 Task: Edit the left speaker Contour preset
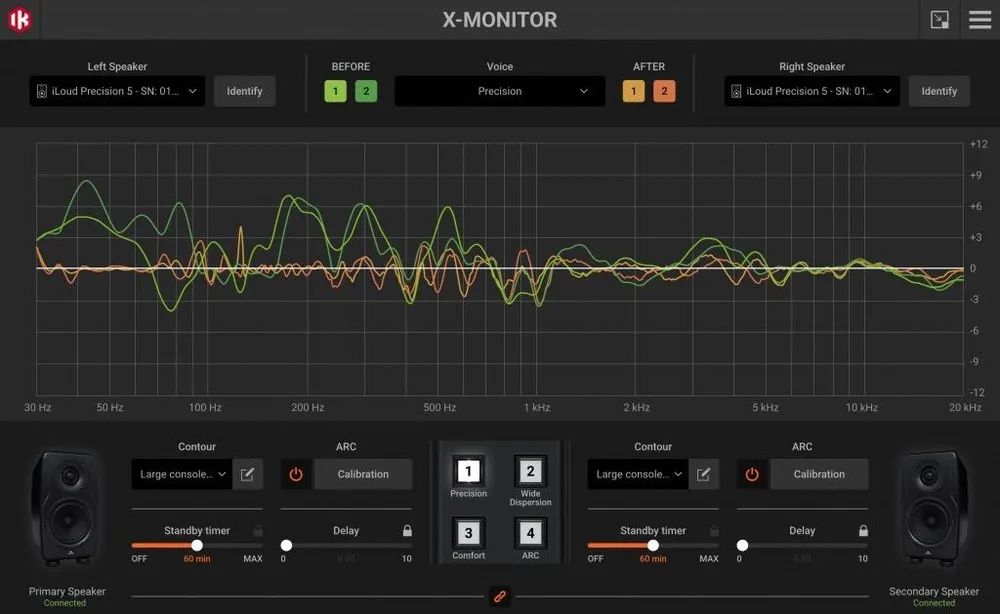[248, 474]
